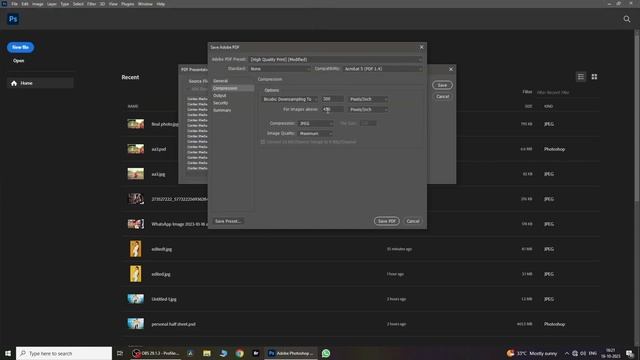Select the Security category

[x=220, y=103]
